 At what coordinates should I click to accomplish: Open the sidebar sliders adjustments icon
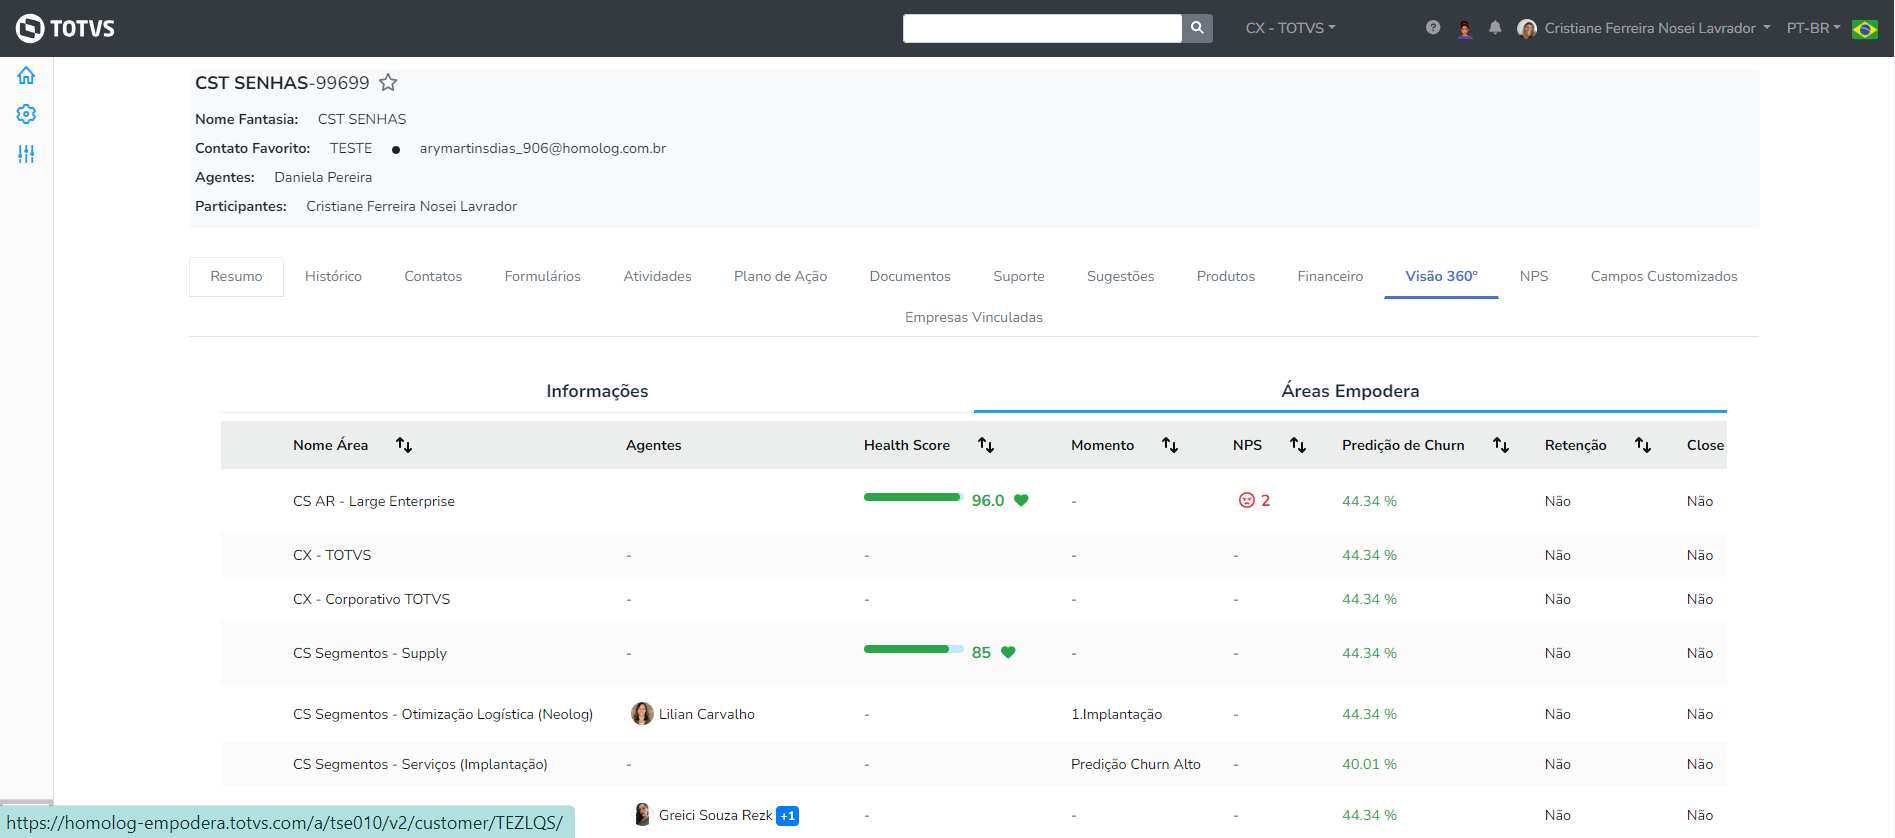26,154
